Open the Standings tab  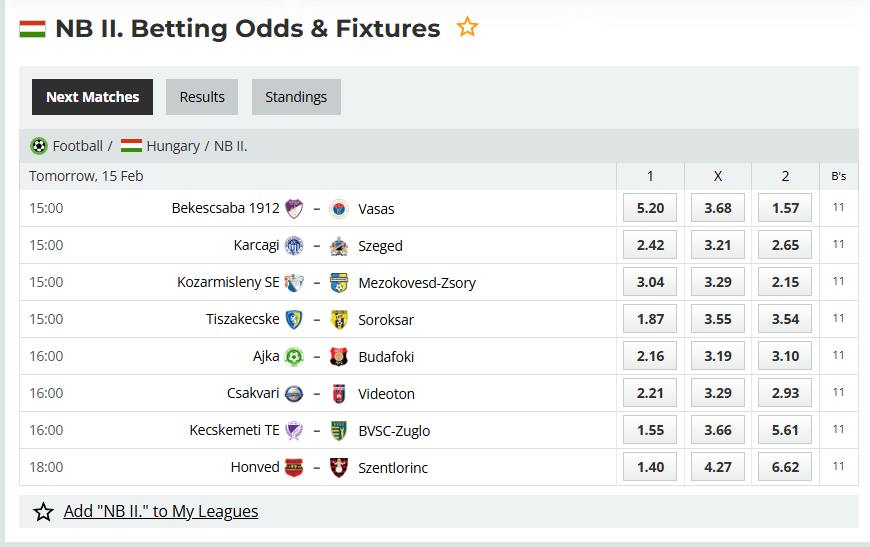click(296, 97)
